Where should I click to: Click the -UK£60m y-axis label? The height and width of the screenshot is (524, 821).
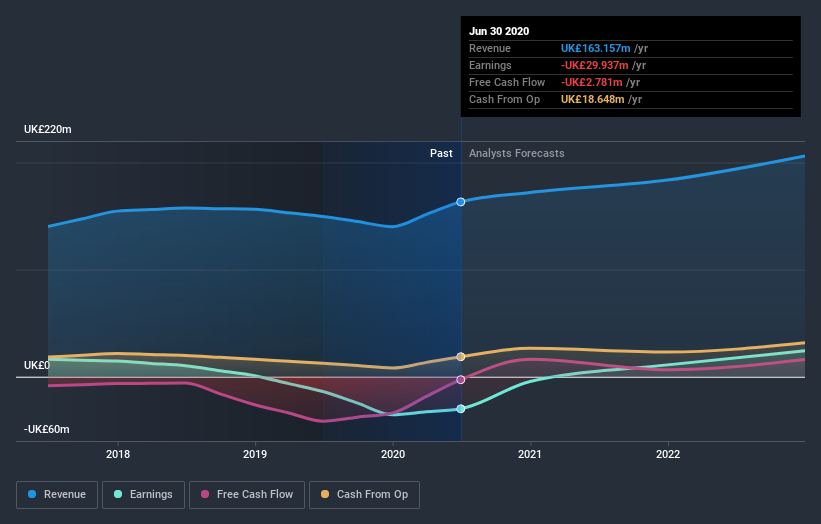point(47,429)
